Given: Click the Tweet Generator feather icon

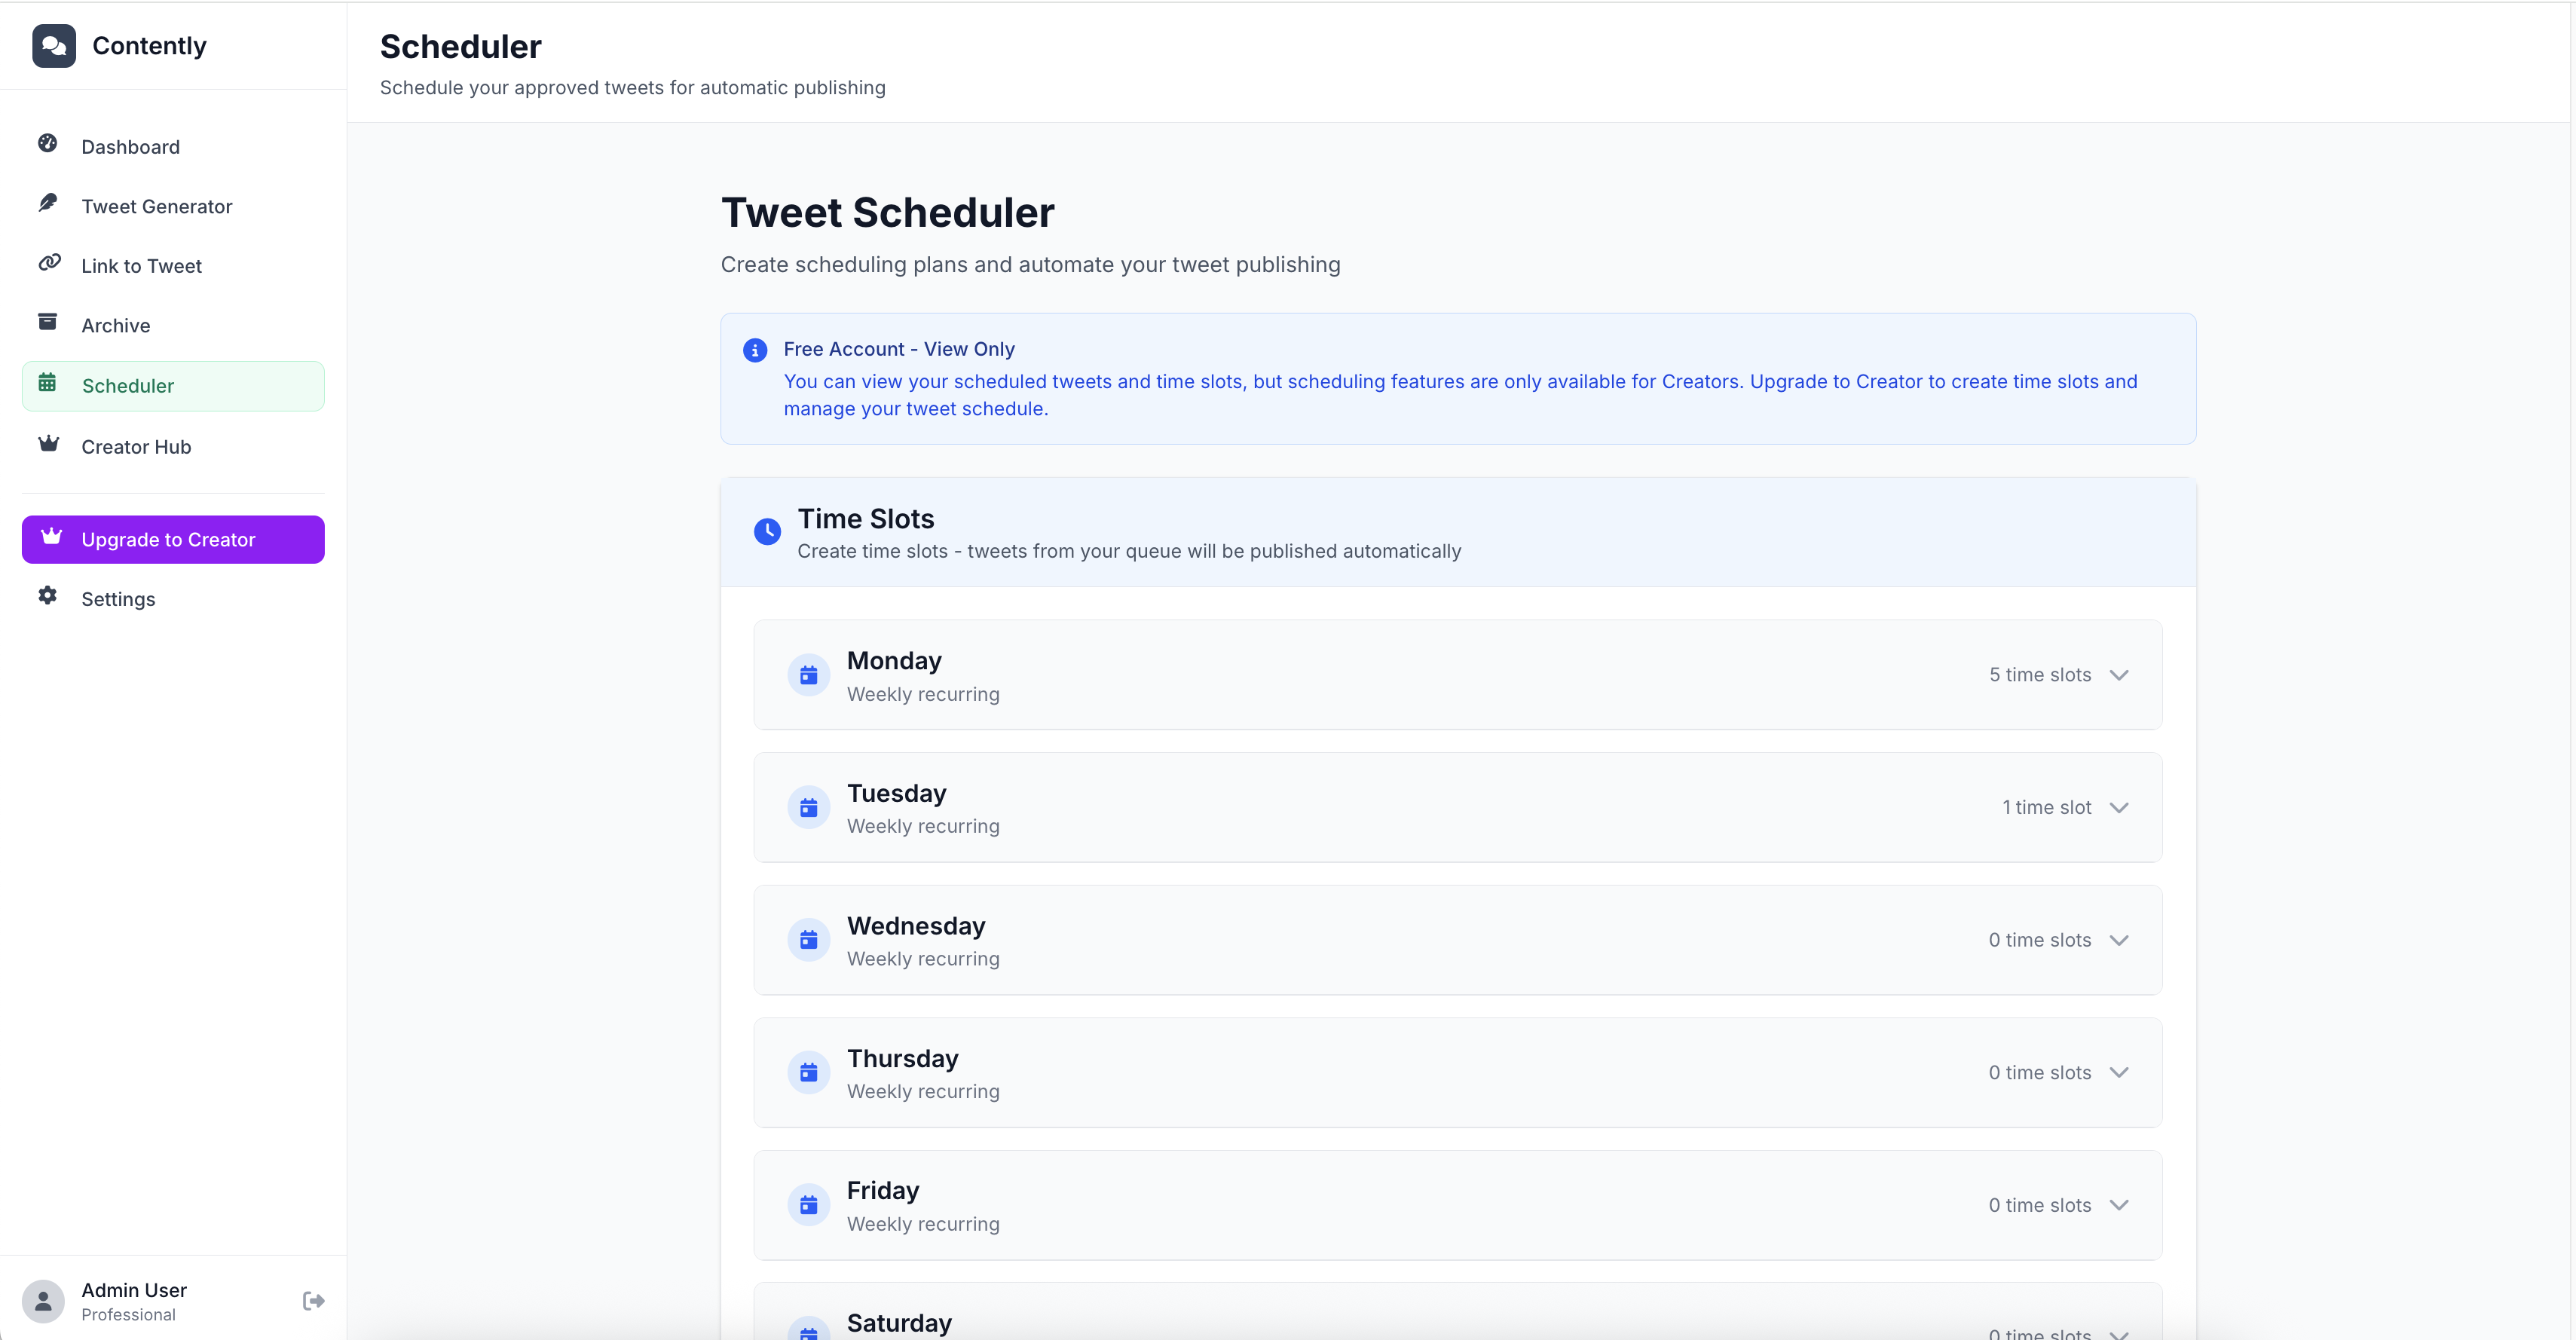Looking at the screenshot, I should 48,203.
